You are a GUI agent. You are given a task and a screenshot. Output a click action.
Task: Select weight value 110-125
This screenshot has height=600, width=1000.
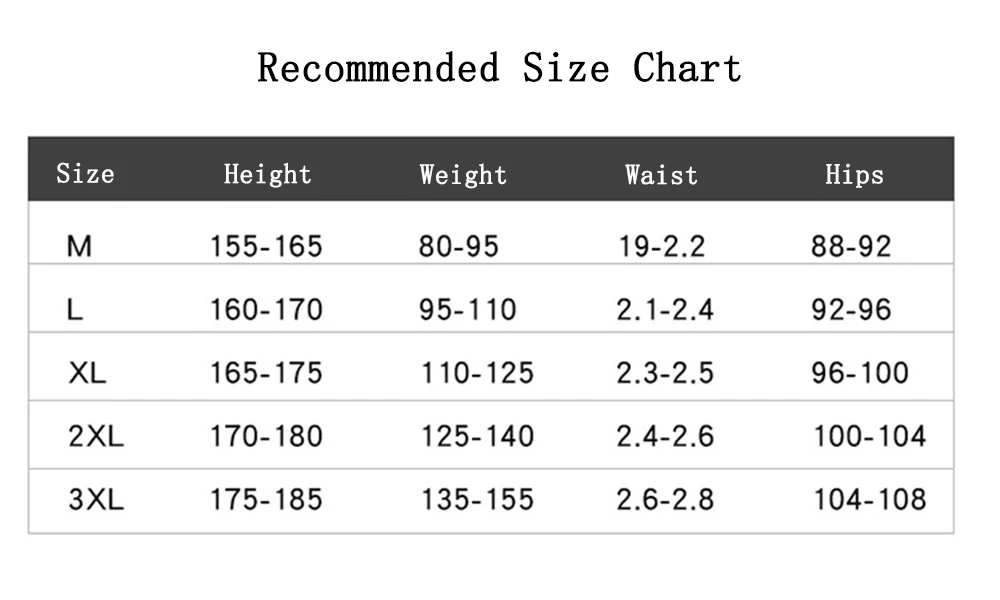(478, 373)
